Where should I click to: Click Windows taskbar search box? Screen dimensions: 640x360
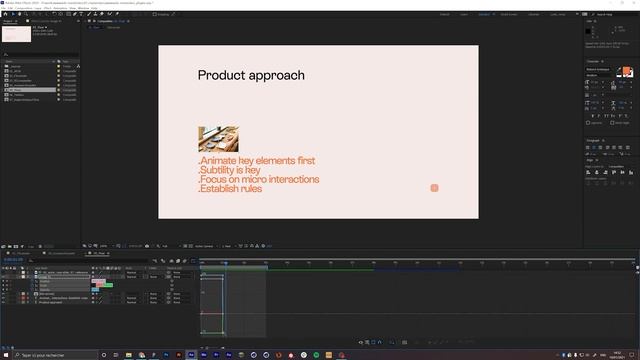[x=55, y=355]
